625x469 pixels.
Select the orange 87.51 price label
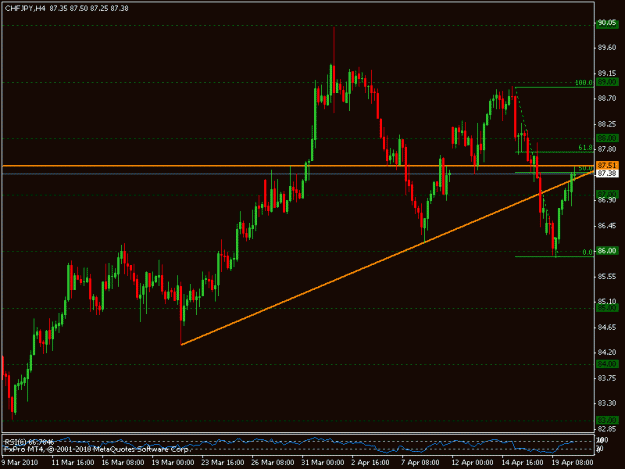(607, 165)
